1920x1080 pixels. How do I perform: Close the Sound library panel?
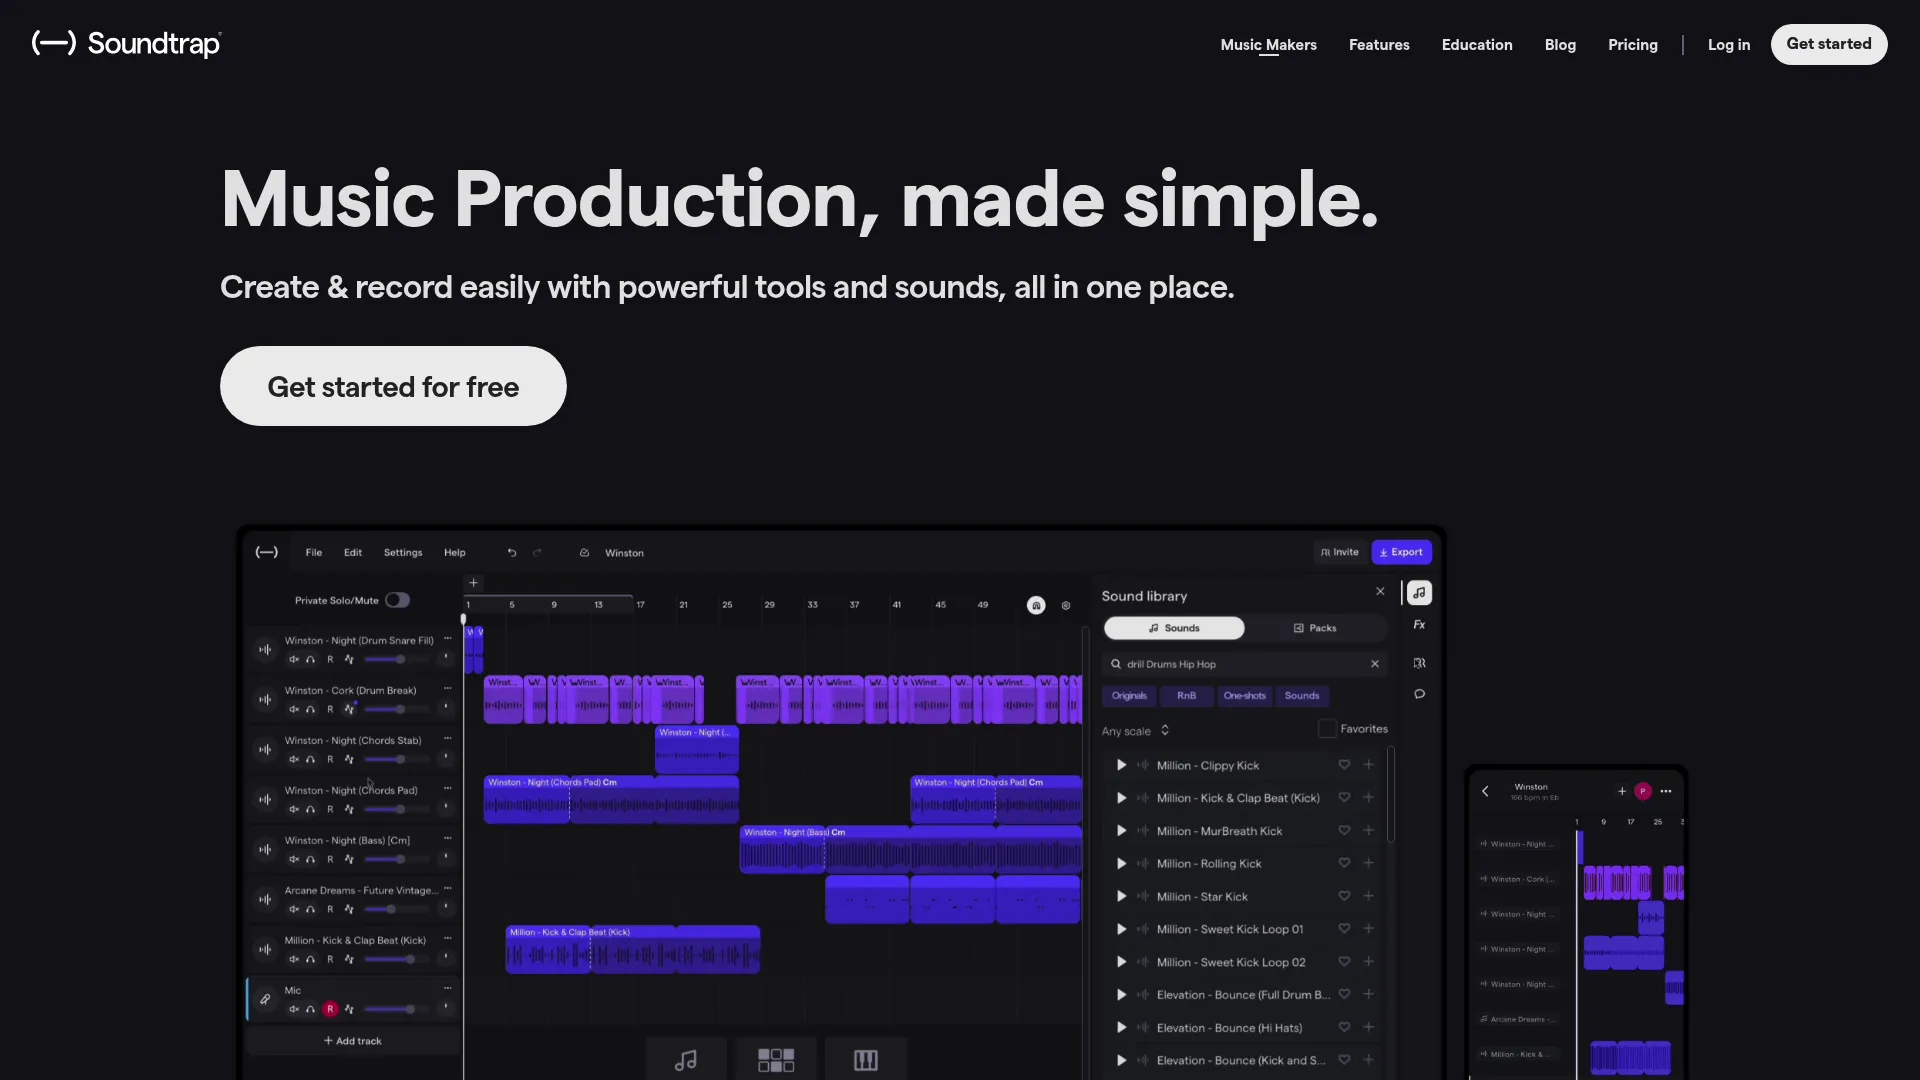tap(1381, 592)
